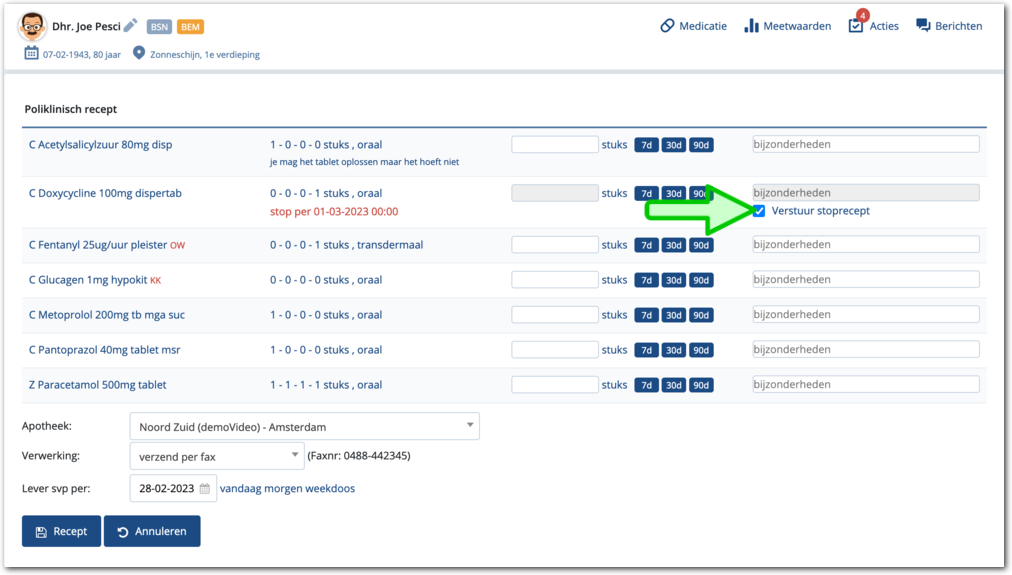Click the pencil icon next to Joe Pesci
This screenshot has height=575, width=1012.
[x=130, y=25]
